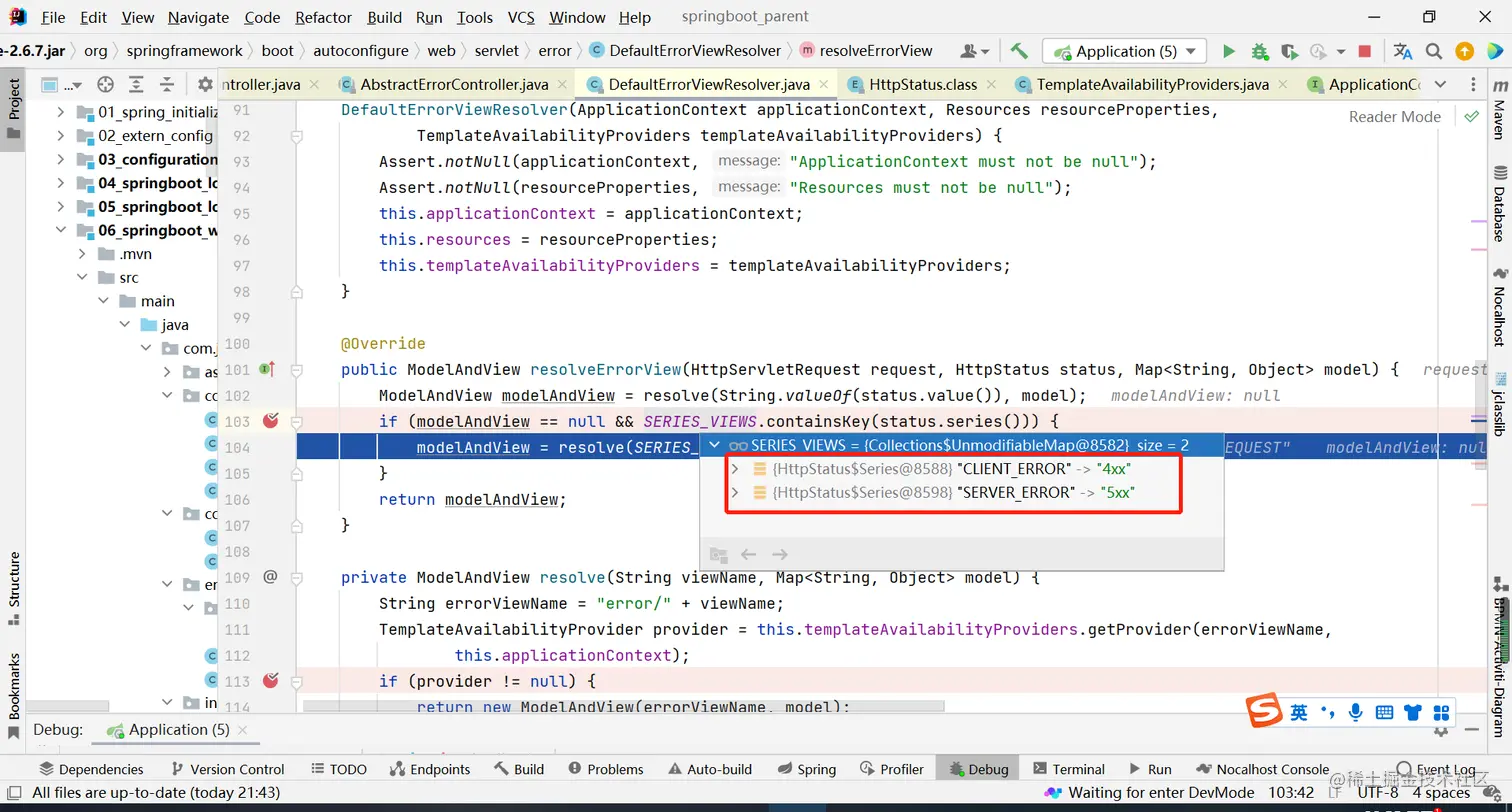Open the Problems tool window
The height and width of the screenshot is (812, 1512).
(605, 769)
